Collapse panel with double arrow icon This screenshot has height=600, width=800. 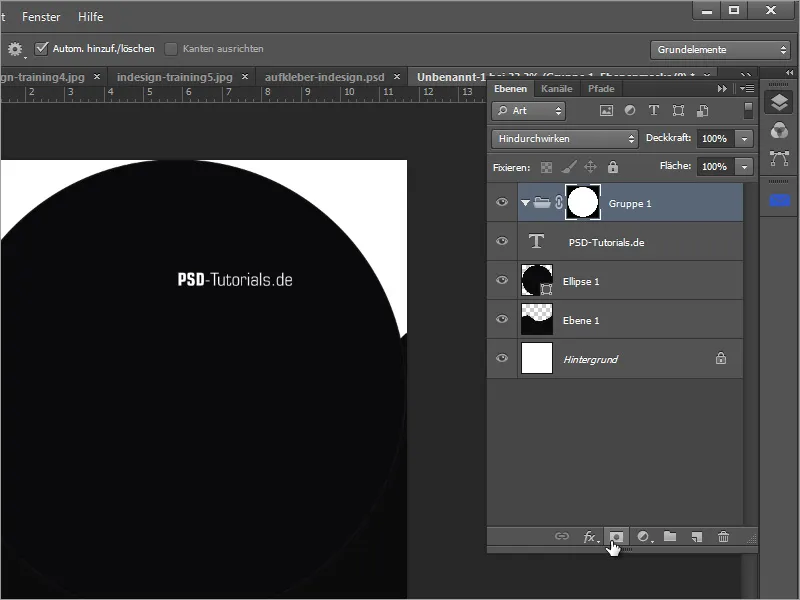[722, 89]
